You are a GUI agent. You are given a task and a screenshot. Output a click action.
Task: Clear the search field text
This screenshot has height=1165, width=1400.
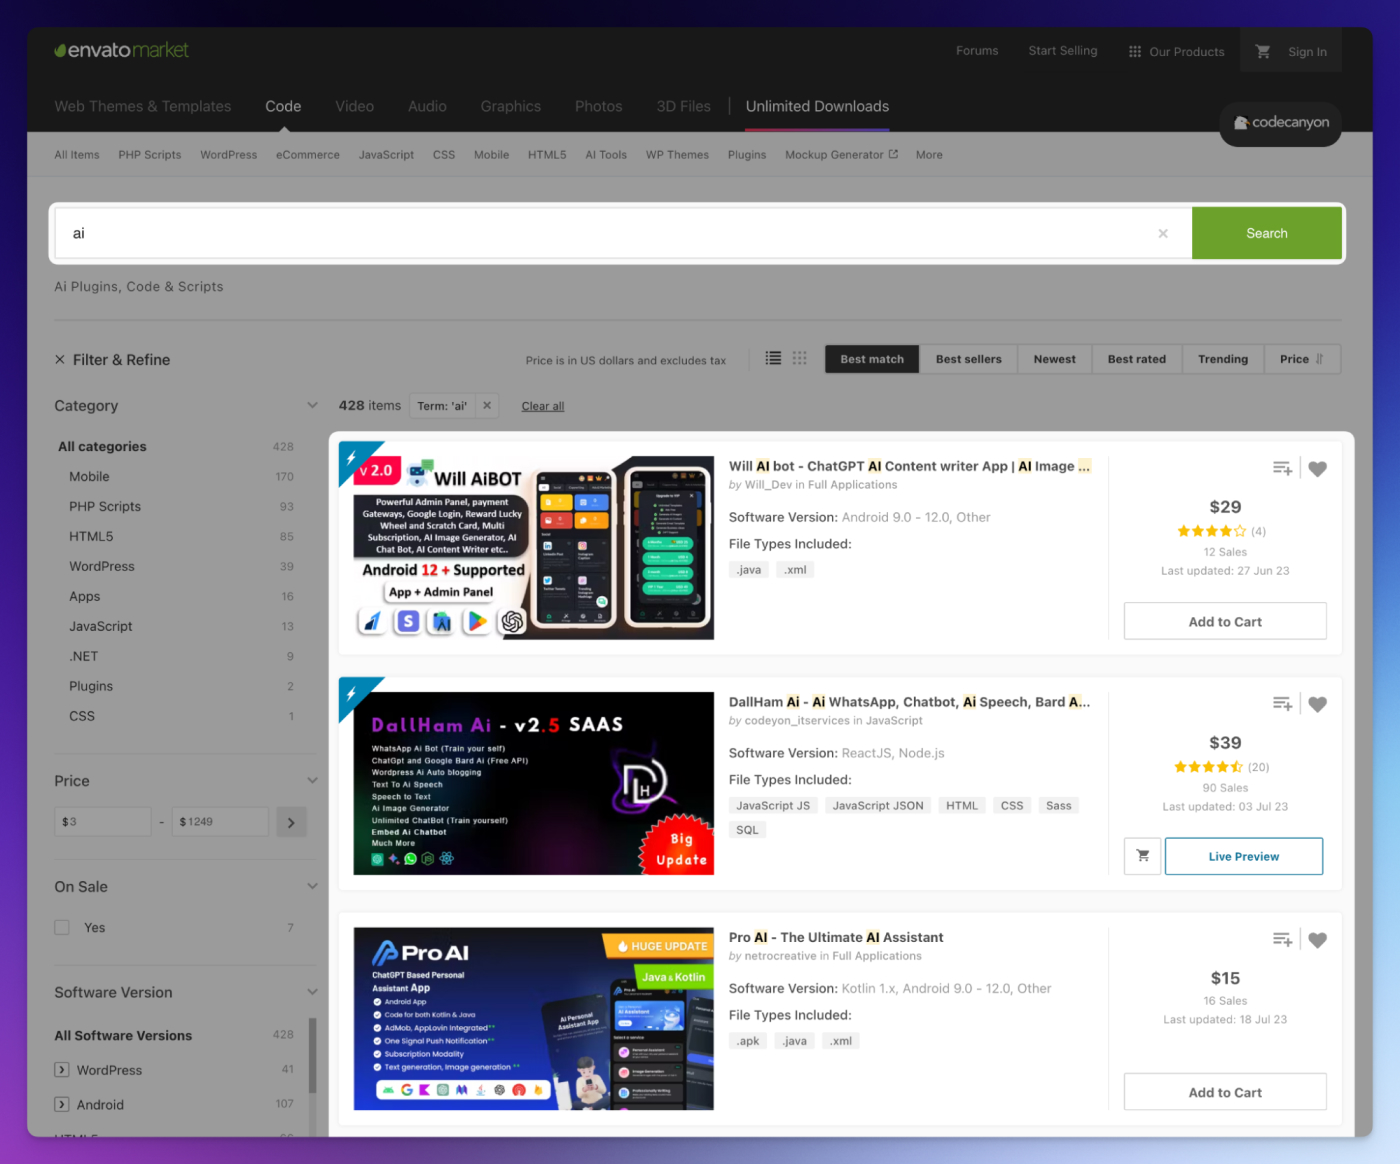tap(1163, 233)
